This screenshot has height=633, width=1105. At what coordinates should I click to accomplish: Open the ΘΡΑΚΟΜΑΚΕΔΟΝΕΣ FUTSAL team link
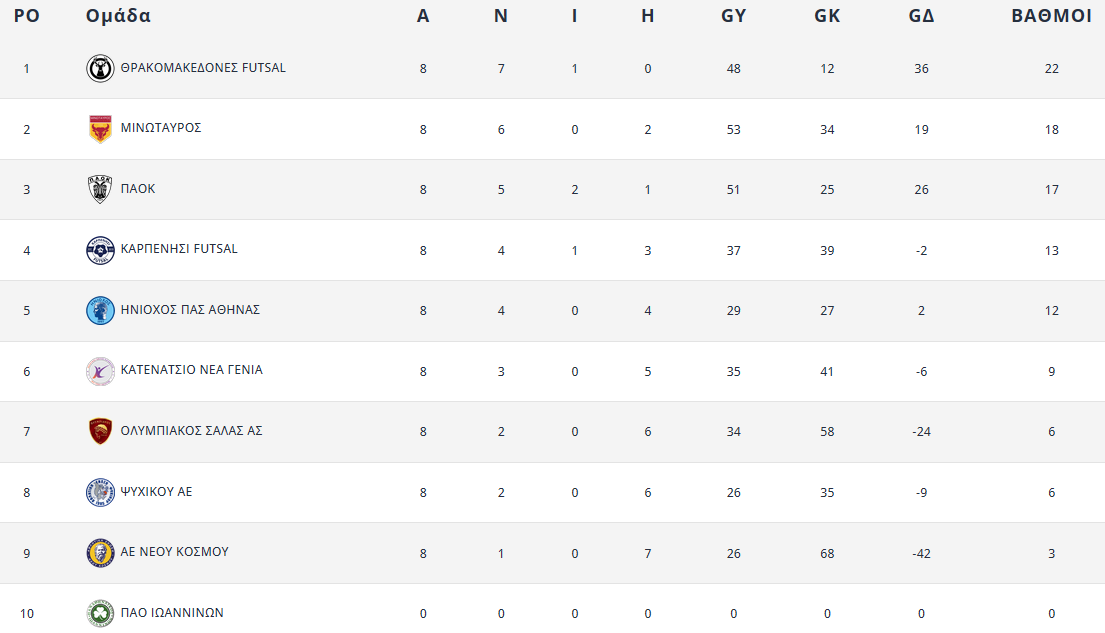[x=203, y=68]
